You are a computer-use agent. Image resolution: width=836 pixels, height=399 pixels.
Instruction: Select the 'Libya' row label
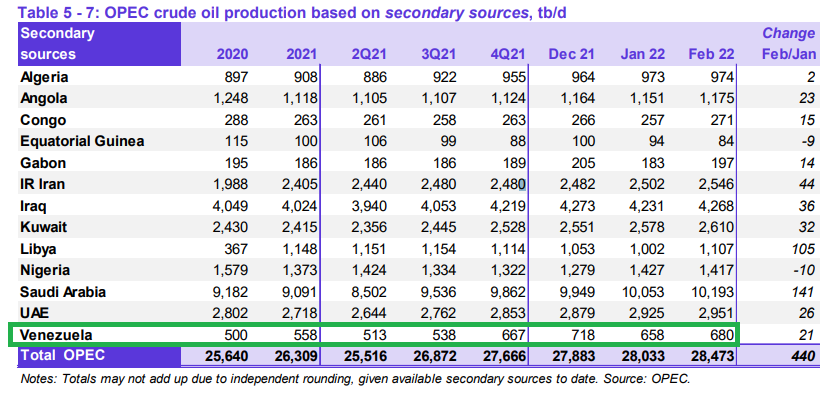(x=38, y=249)
